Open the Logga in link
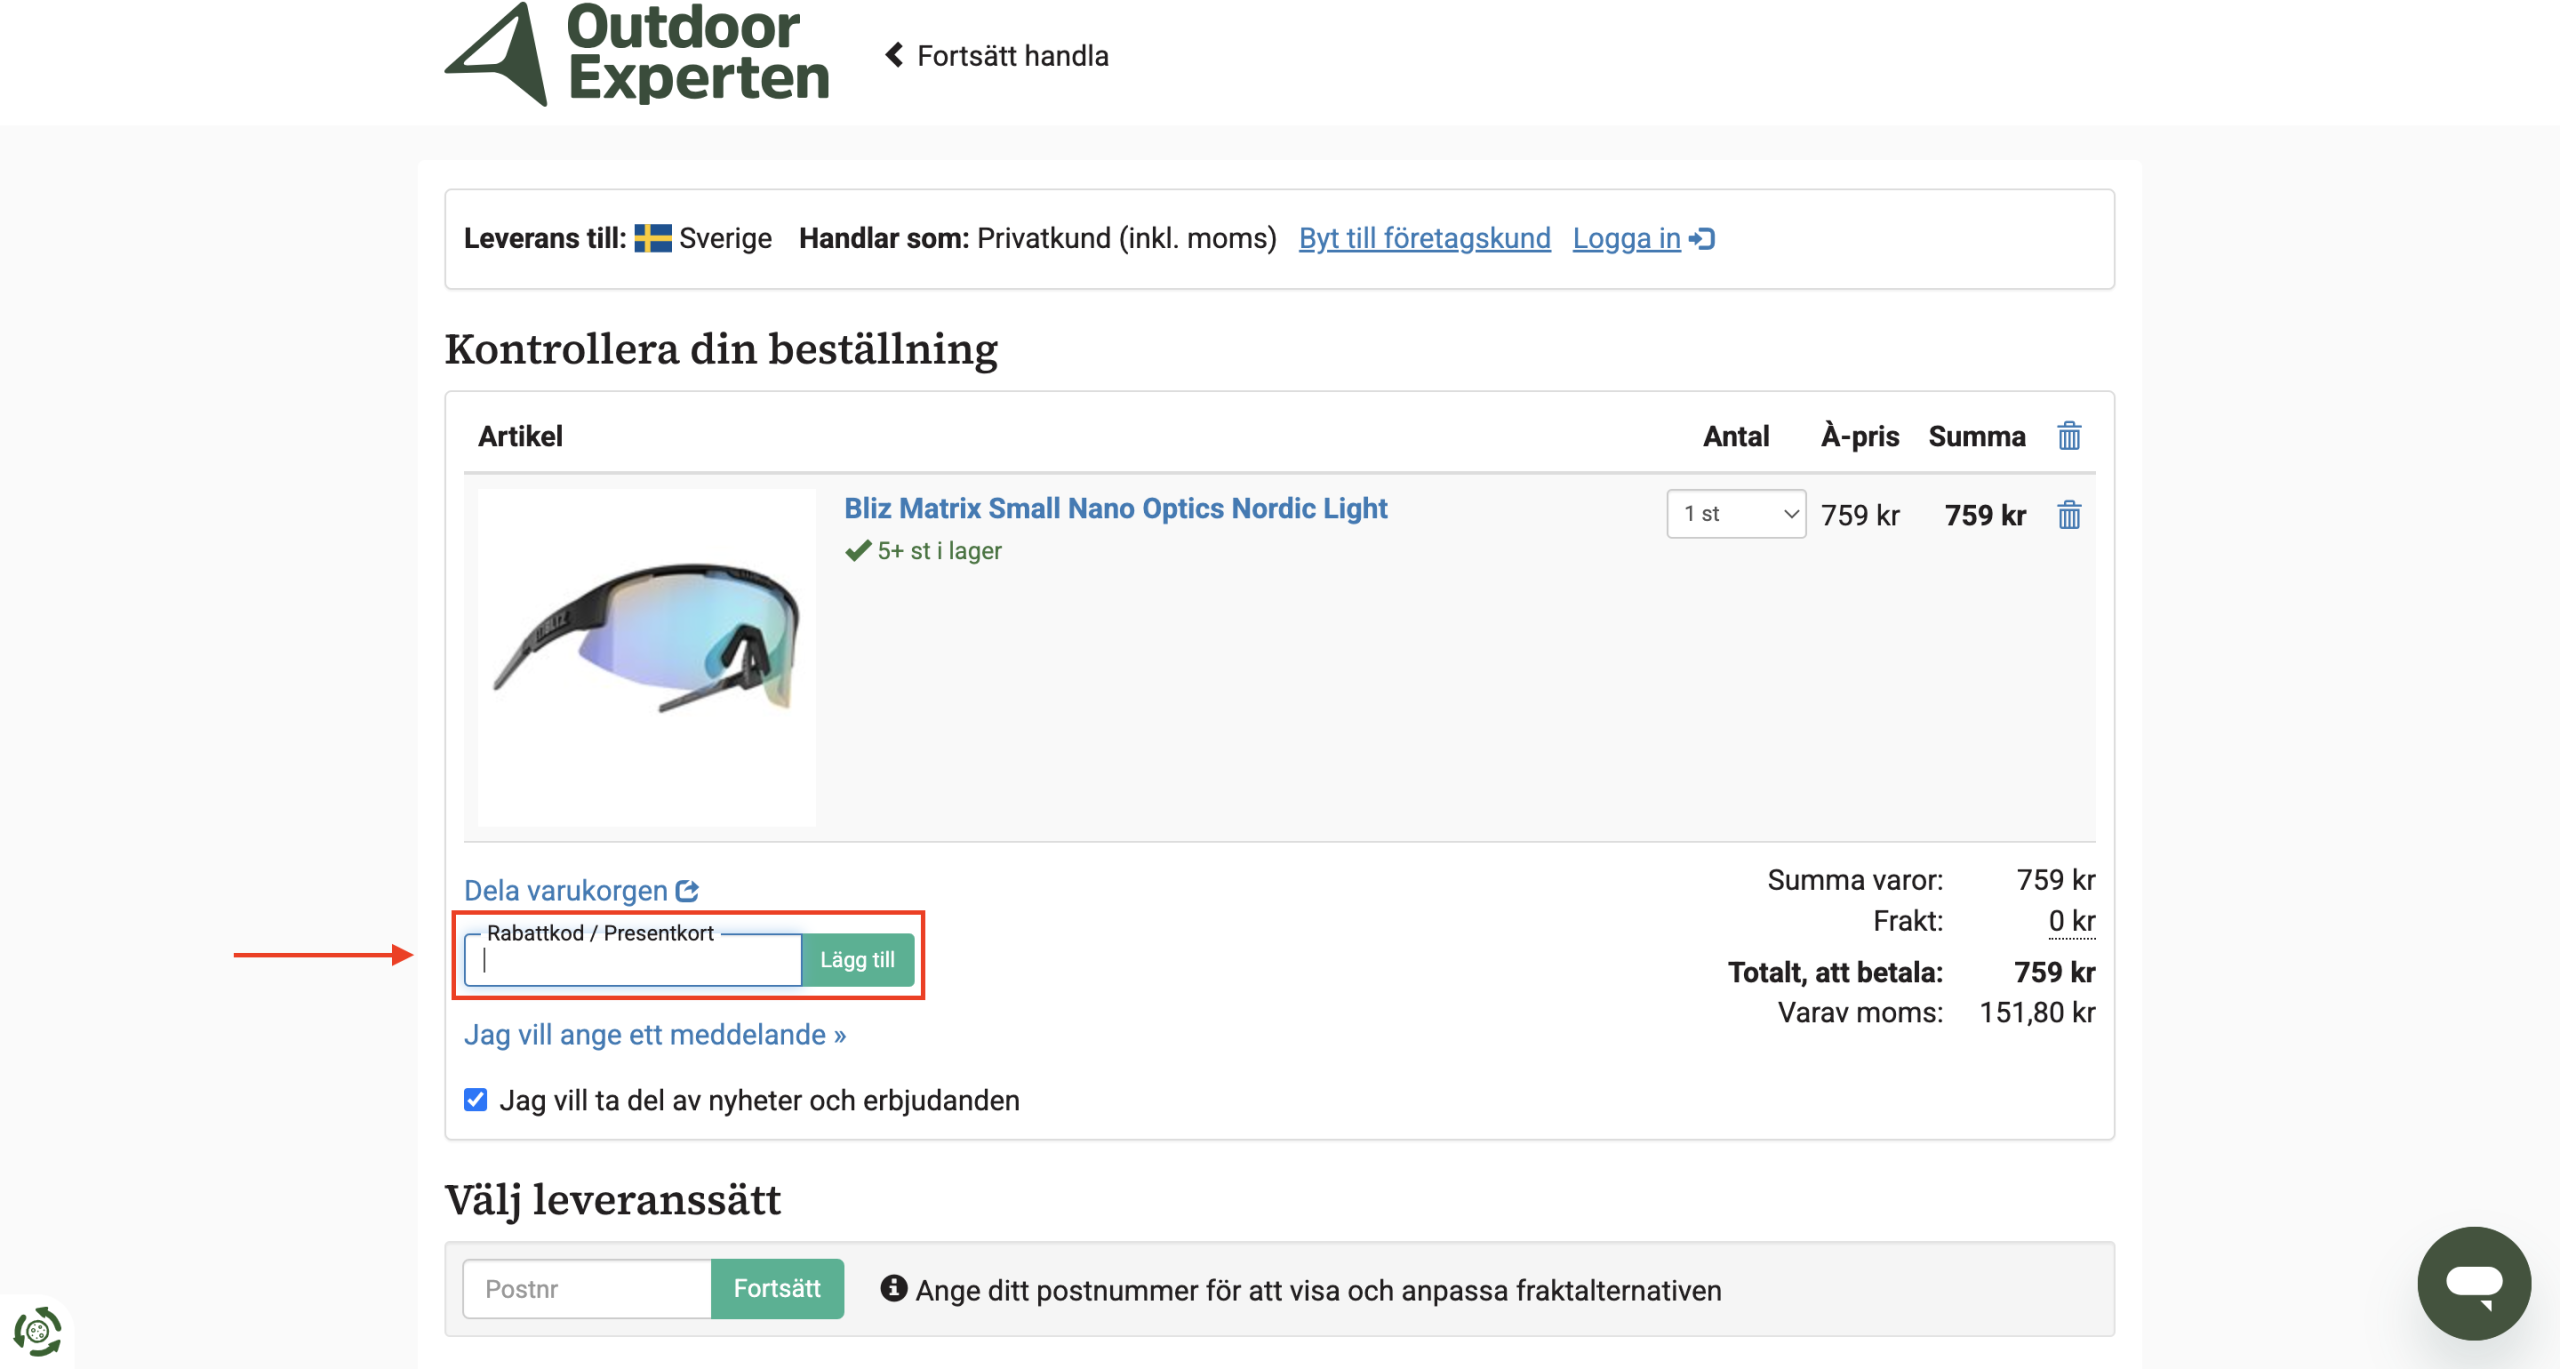This screenshot has width=2560, height=1369. point(1626,239)
